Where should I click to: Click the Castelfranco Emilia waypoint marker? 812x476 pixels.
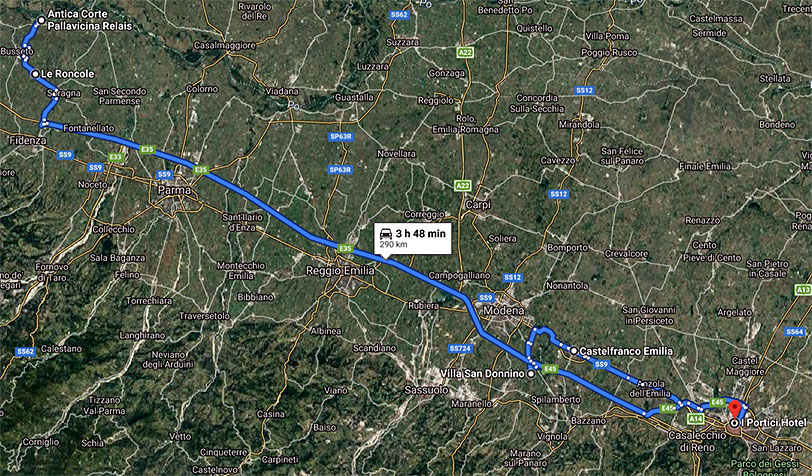point(573,351)
